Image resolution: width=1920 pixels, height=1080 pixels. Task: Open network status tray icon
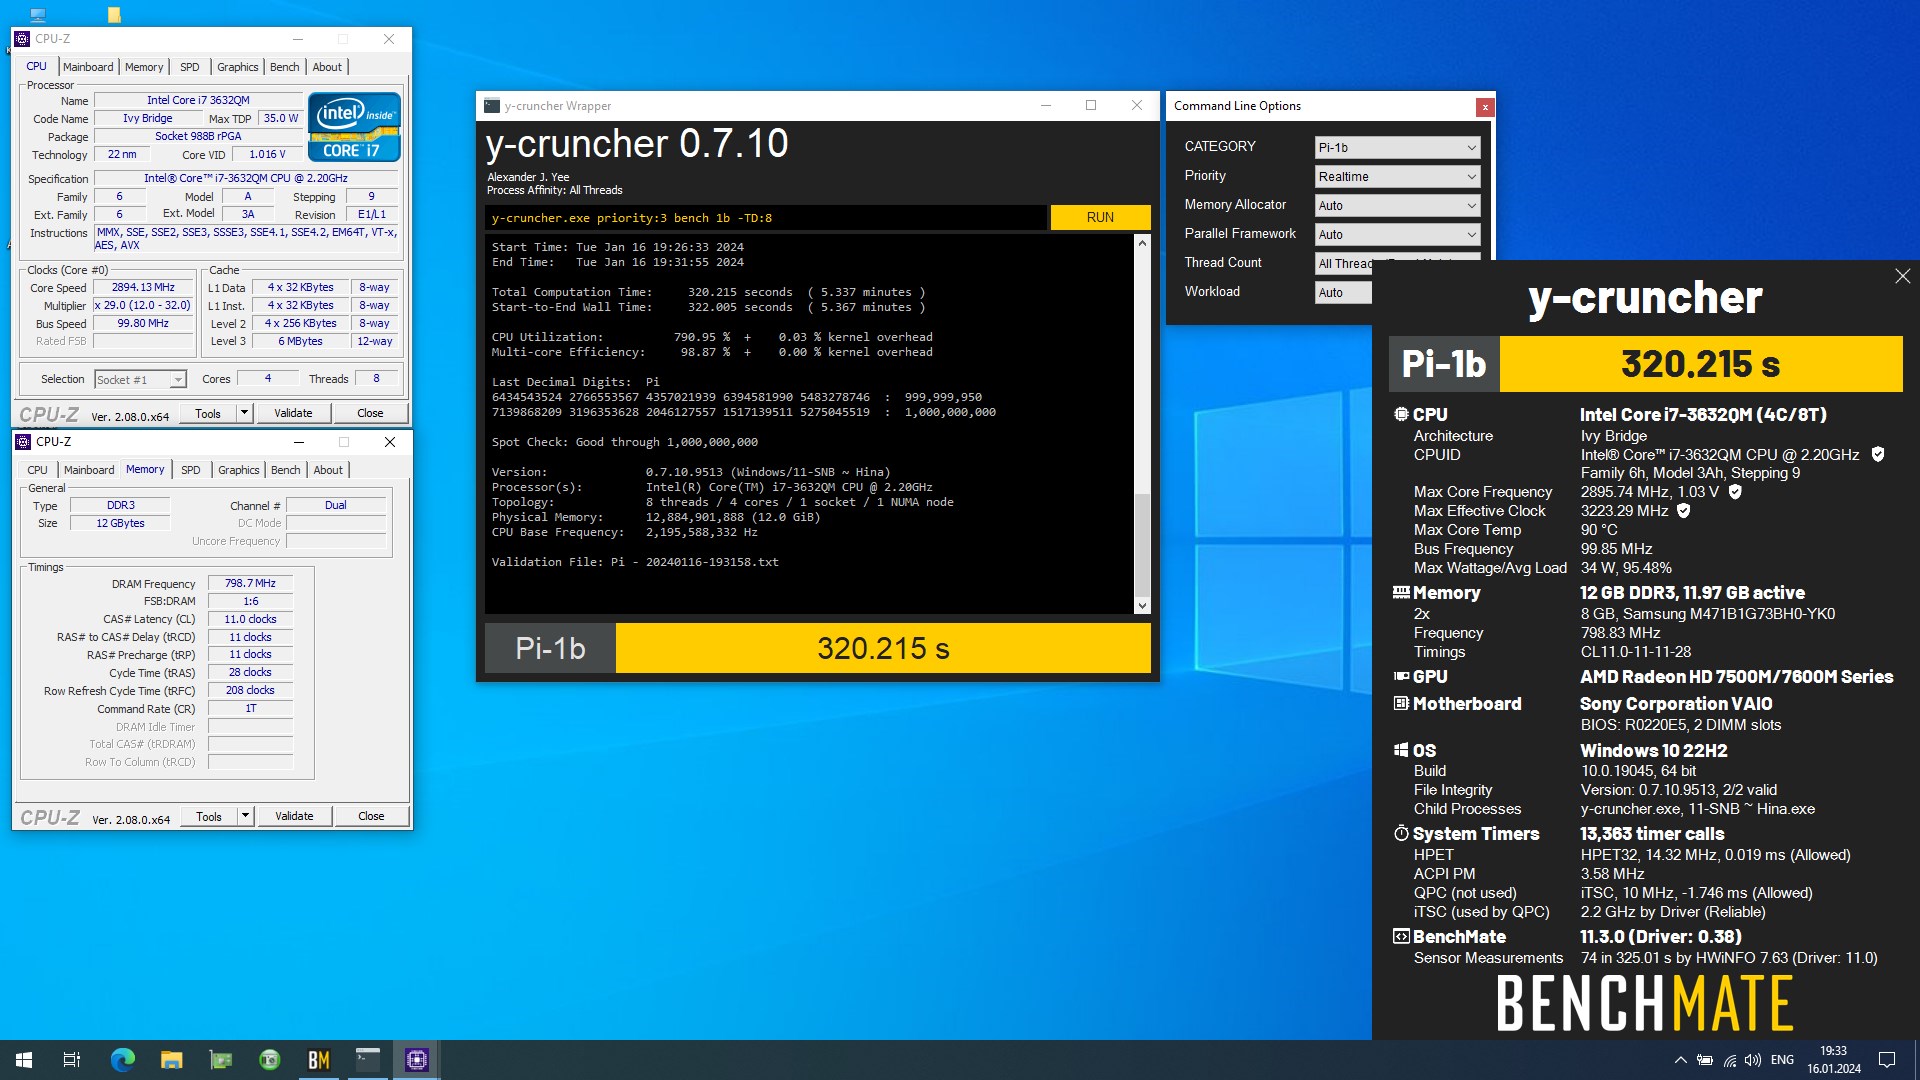1730,1060
